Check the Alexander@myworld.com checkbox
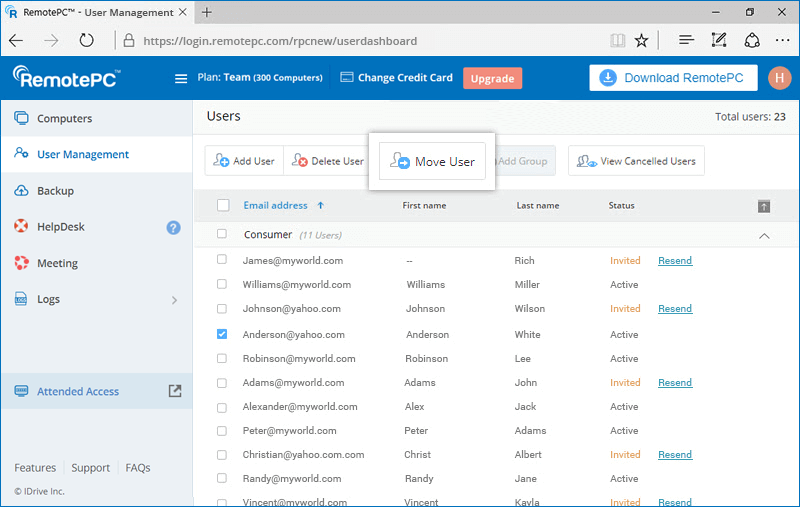Viewport: 800px width, 507px height. point(222,407)
